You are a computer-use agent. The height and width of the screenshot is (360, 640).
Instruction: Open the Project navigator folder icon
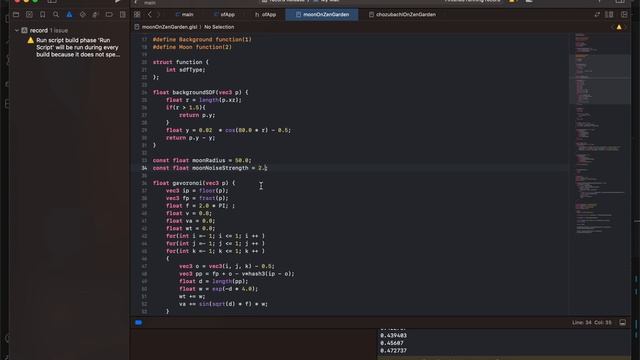pyautogui.click(x=16, y=15)
